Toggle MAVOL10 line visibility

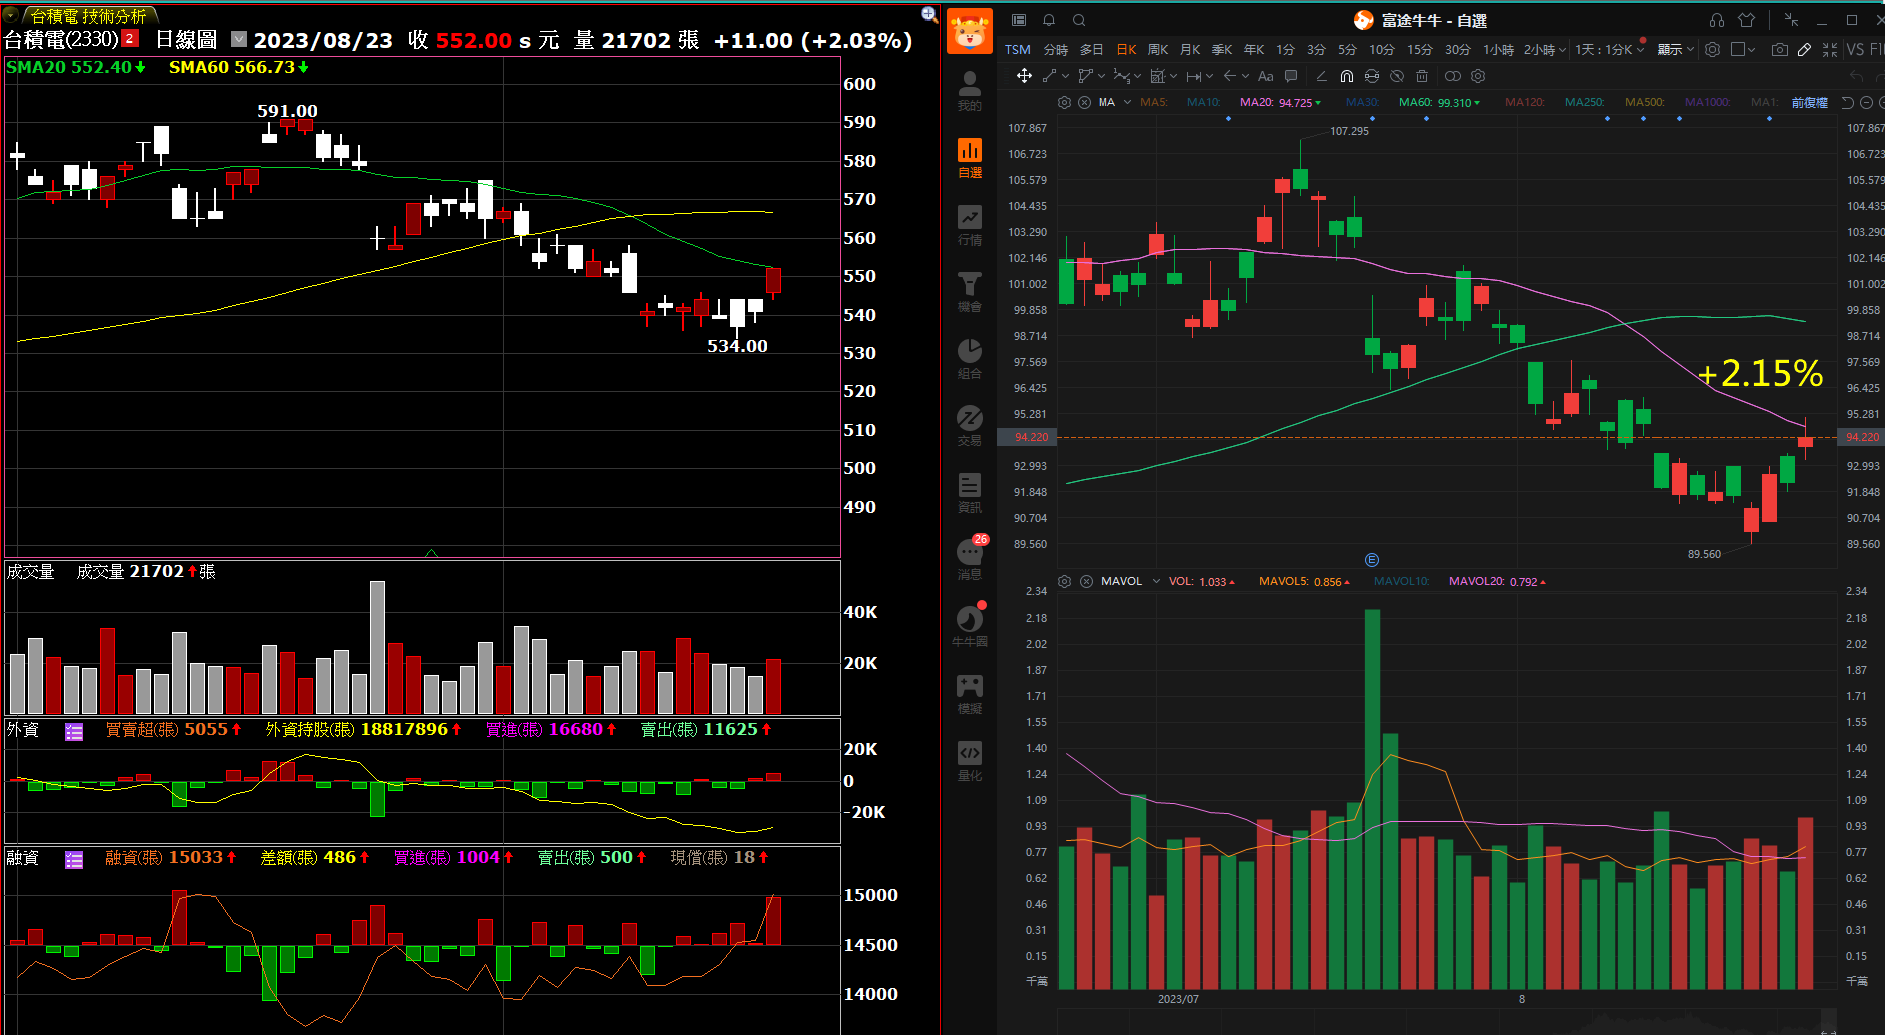click(x=1401, y=581)
